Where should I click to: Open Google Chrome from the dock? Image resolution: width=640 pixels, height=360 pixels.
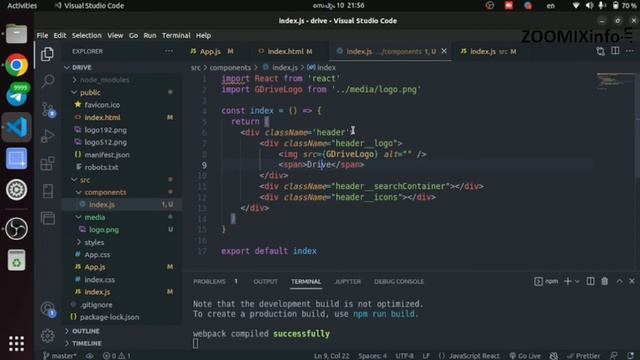16,65
